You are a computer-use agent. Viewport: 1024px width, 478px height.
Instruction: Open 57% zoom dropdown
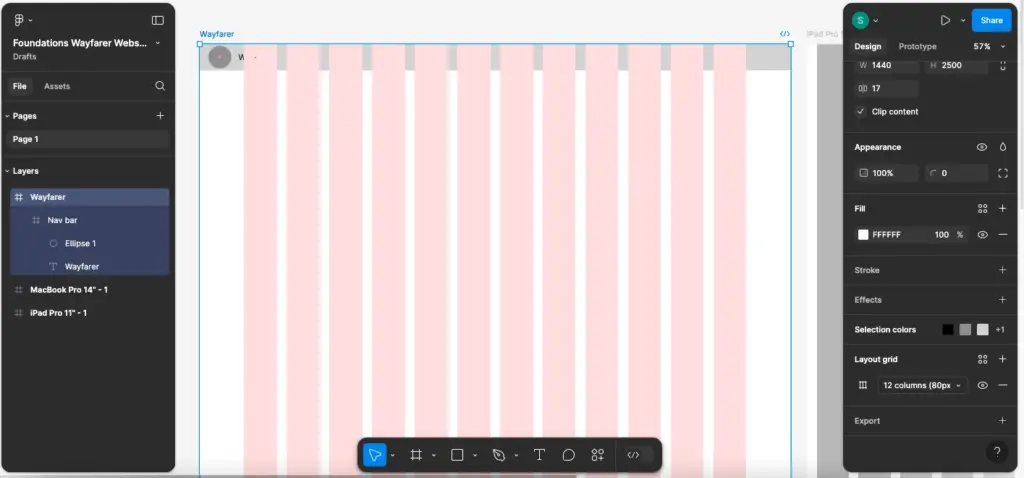990,46
